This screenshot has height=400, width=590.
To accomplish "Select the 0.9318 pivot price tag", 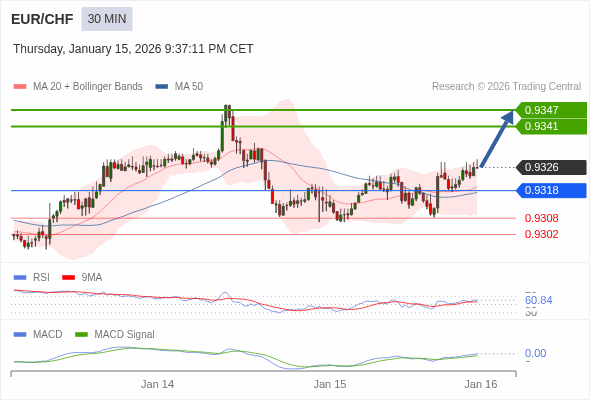I will [x=551, y=190].
